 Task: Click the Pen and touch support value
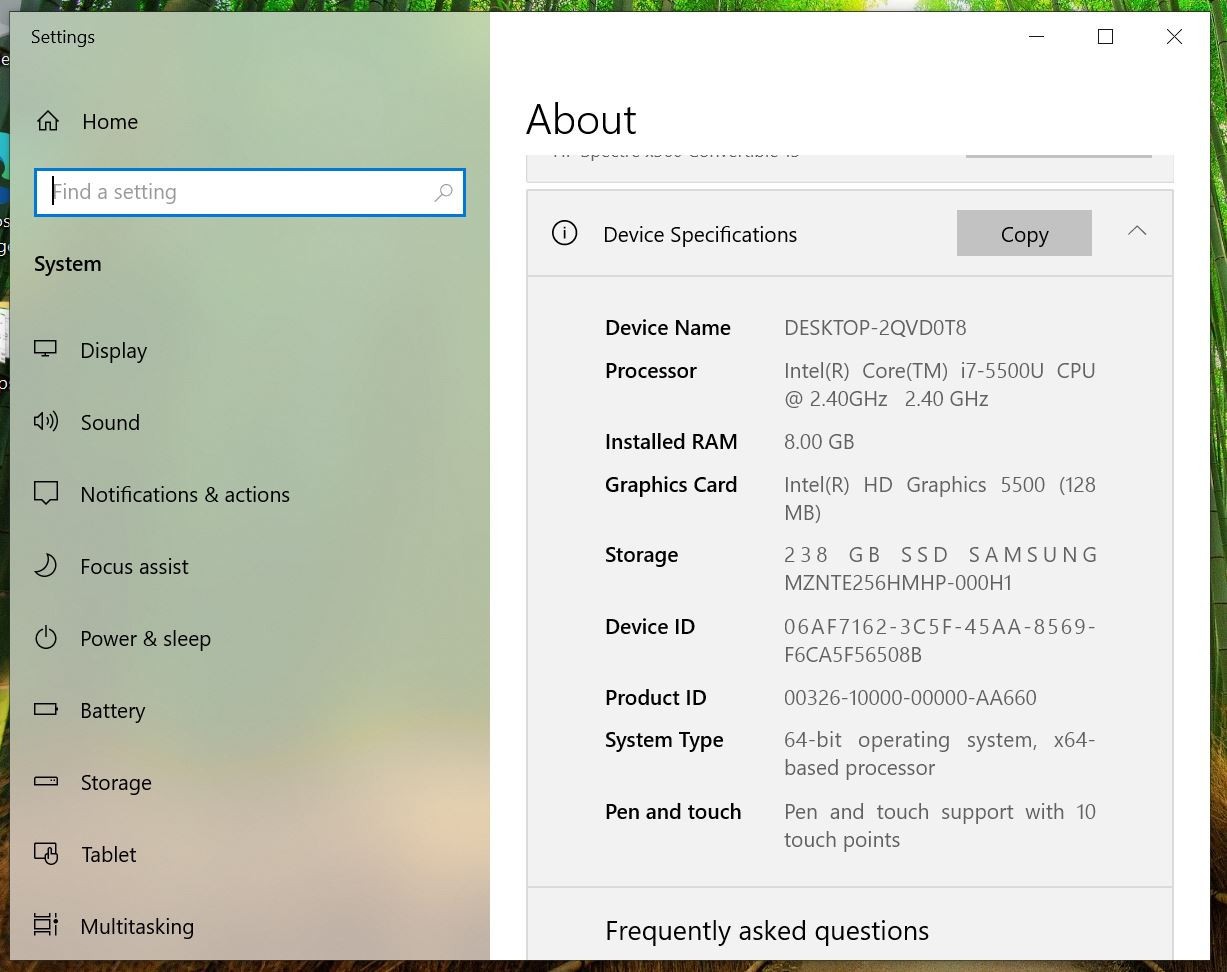pos(940,825)
